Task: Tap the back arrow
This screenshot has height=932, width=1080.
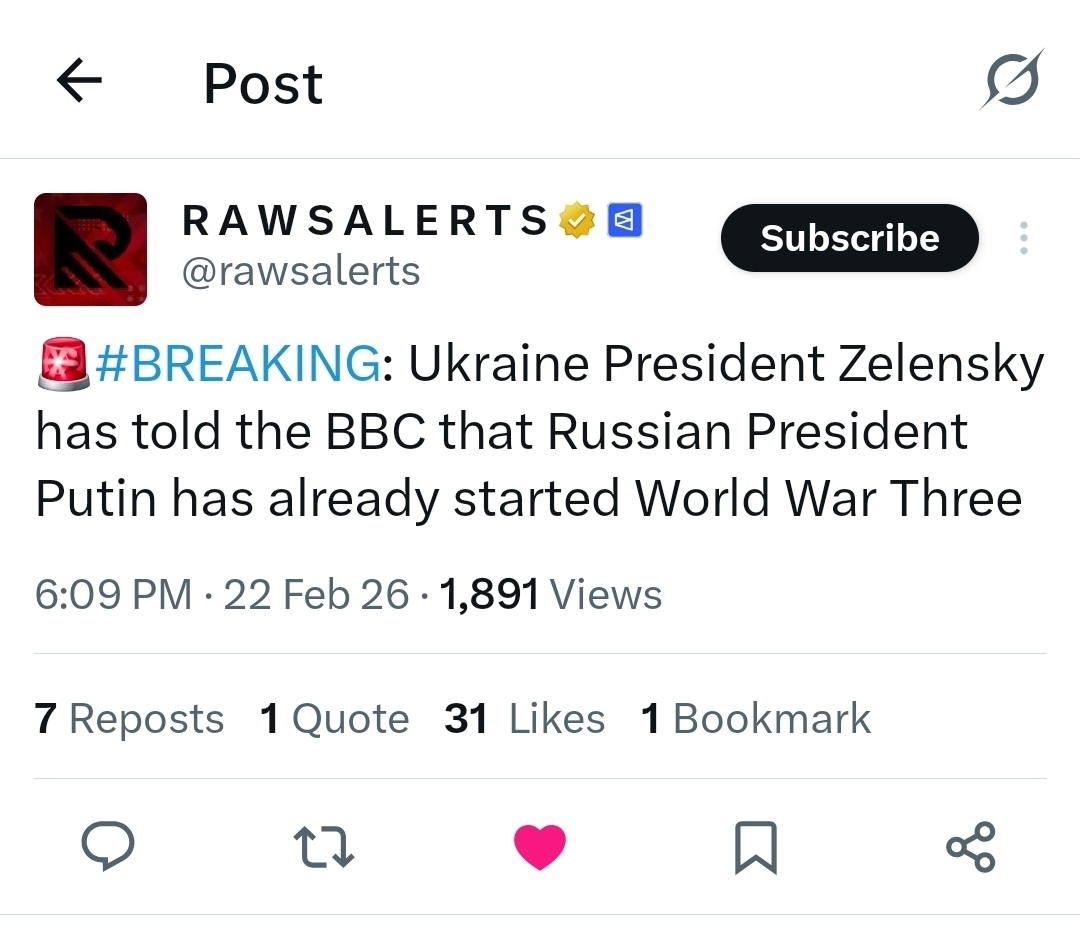Action: 80,82
